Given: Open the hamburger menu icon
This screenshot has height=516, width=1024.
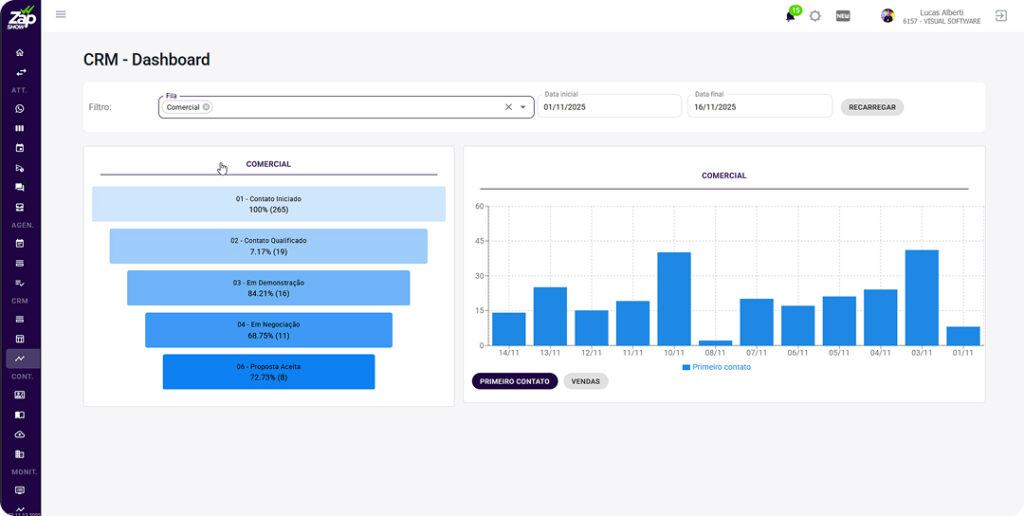Looking at the screenshot, I should tap(61, 14).
